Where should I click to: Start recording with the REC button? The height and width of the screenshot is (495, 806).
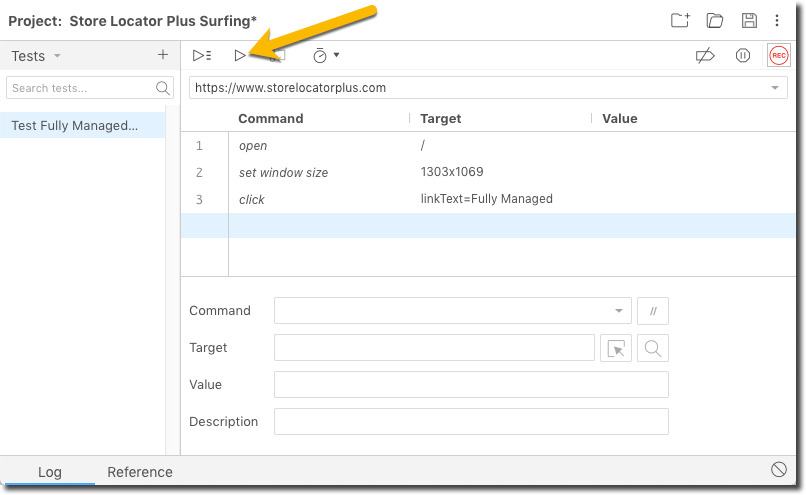tap(779, 56)
